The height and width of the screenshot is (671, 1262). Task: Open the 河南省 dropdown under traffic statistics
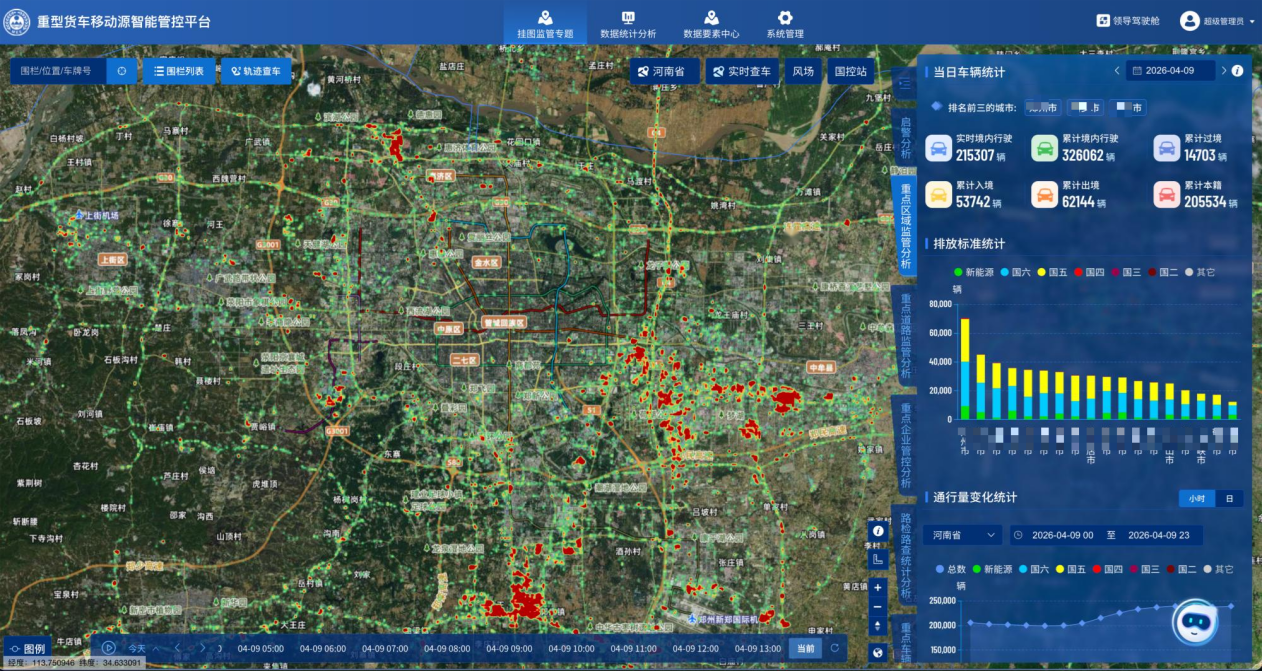point(961,535)
